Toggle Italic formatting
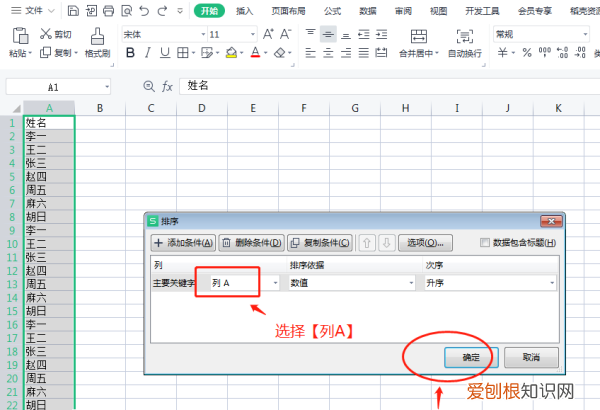Image resolution: width=600 pixels, height=410 pixels. (148, 52)
